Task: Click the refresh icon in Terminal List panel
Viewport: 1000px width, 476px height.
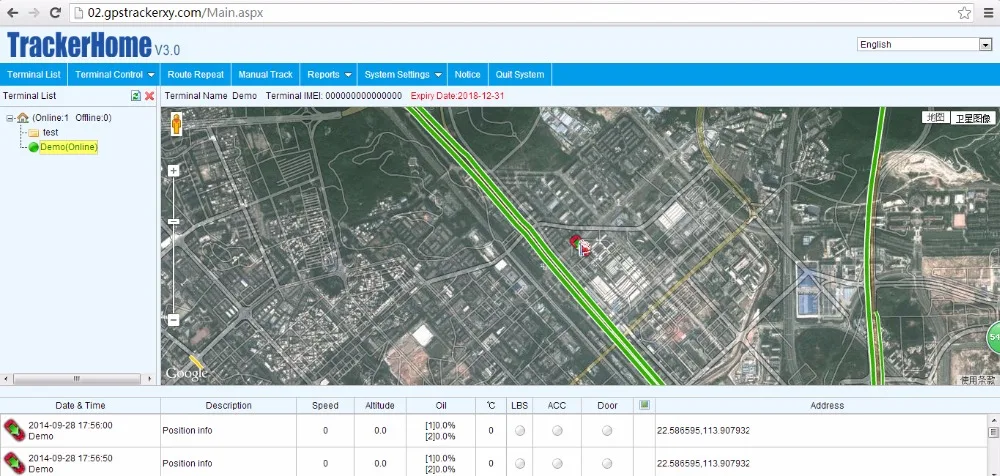Action: 136,96
